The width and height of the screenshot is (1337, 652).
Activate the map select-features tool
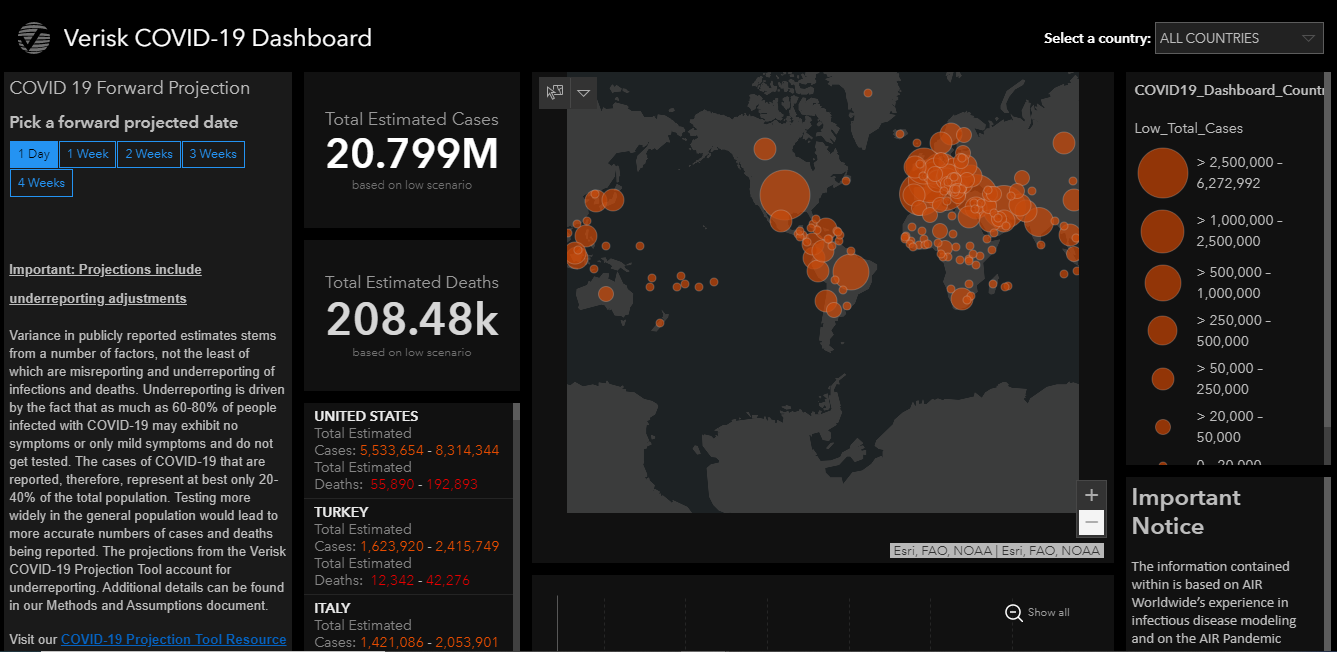pos(554,92)
